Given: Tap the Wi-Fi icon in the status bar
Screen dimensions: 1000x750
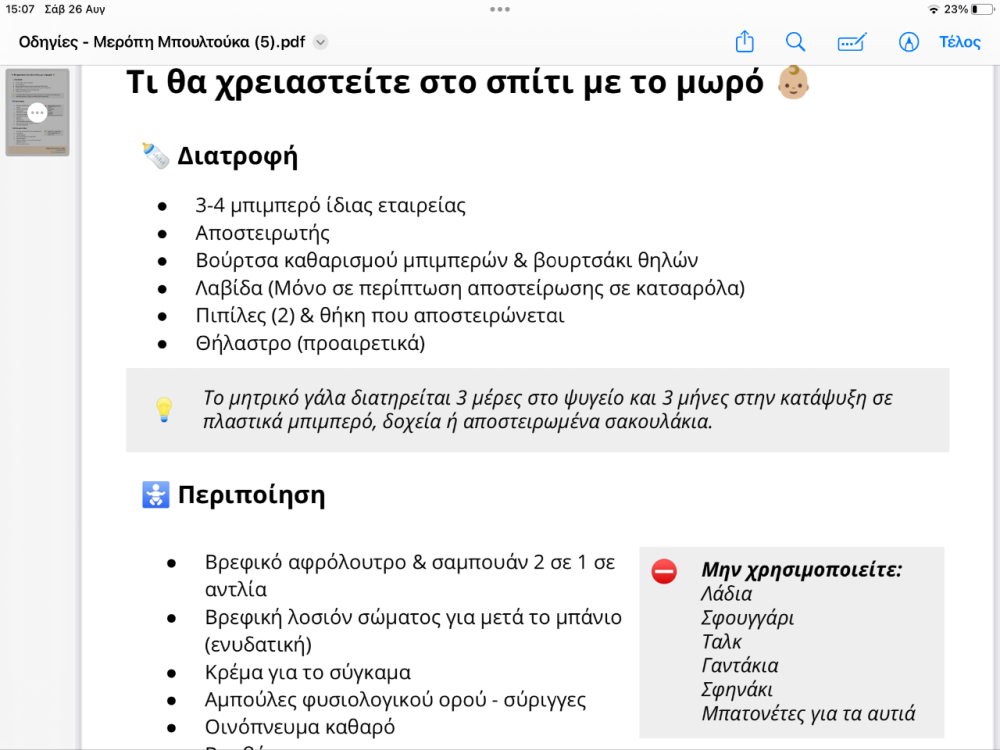Looking at the screenshot, I should click(x=933, y=9).
